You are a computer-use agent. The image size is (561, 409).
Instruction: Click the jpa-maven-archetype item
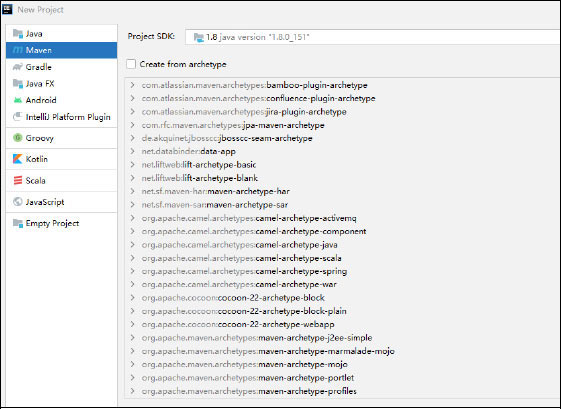pos(233,125)
